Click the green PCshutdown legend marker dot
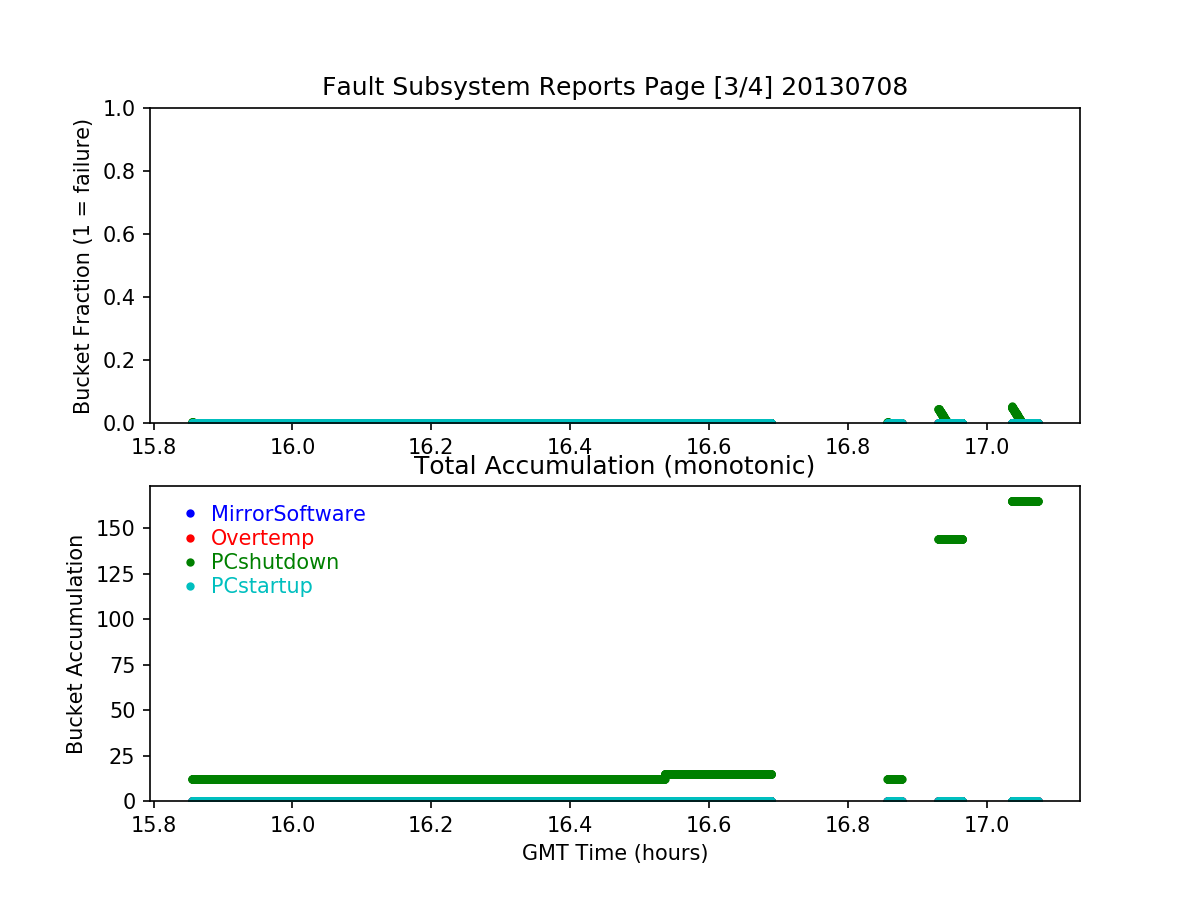 [190, 562]
